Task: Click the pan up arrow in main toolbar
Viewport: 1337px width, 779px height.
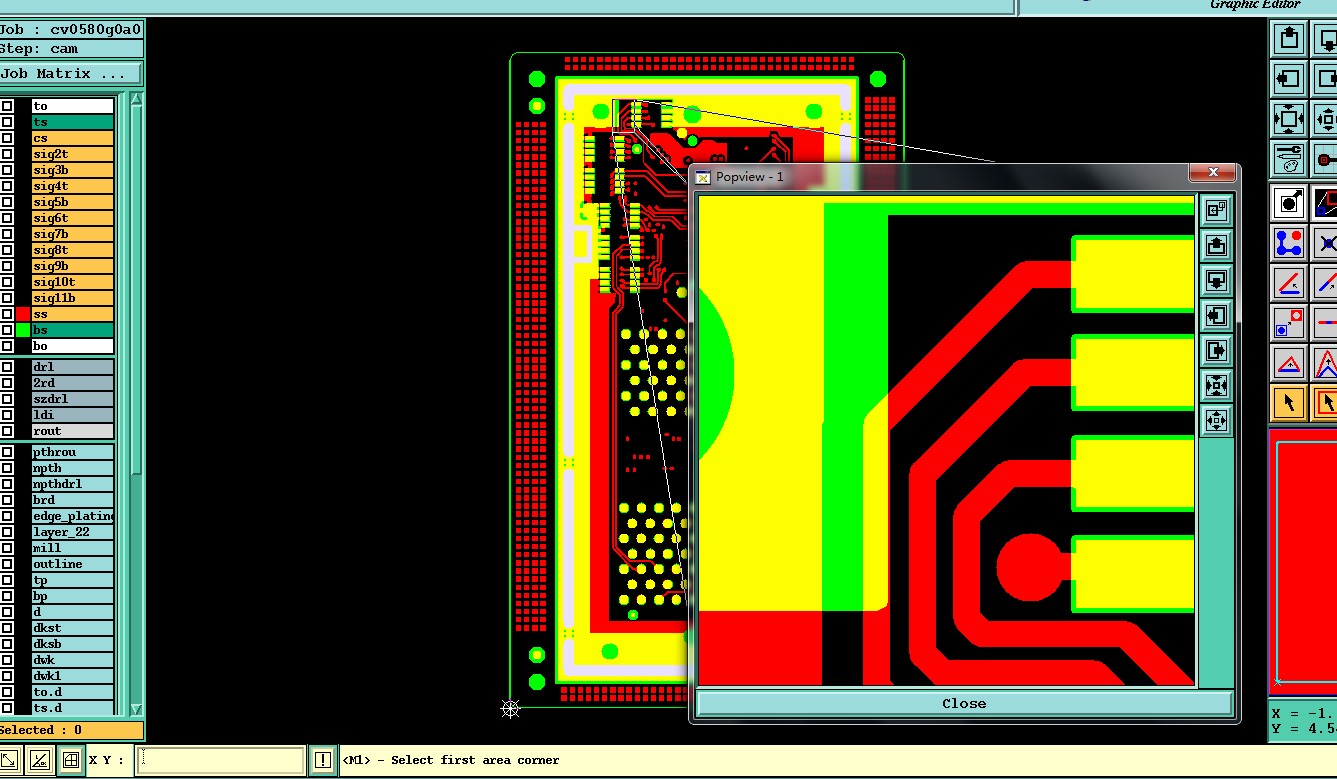Action: click(x=1289, y=39)
